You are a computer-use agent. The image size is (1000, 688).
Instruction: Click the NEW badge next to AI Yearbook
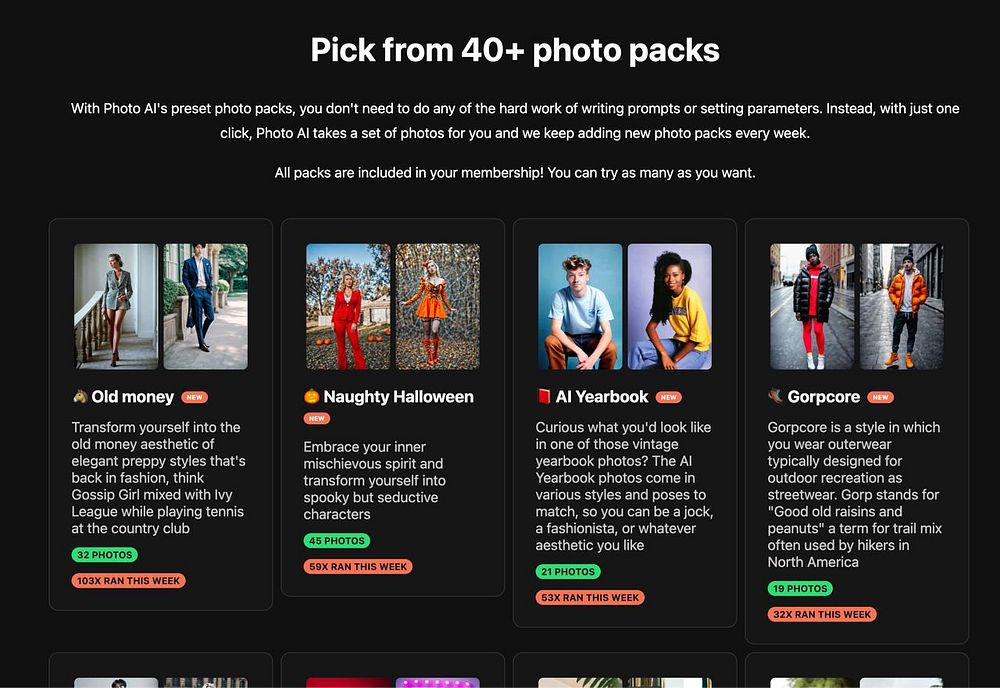669,397
